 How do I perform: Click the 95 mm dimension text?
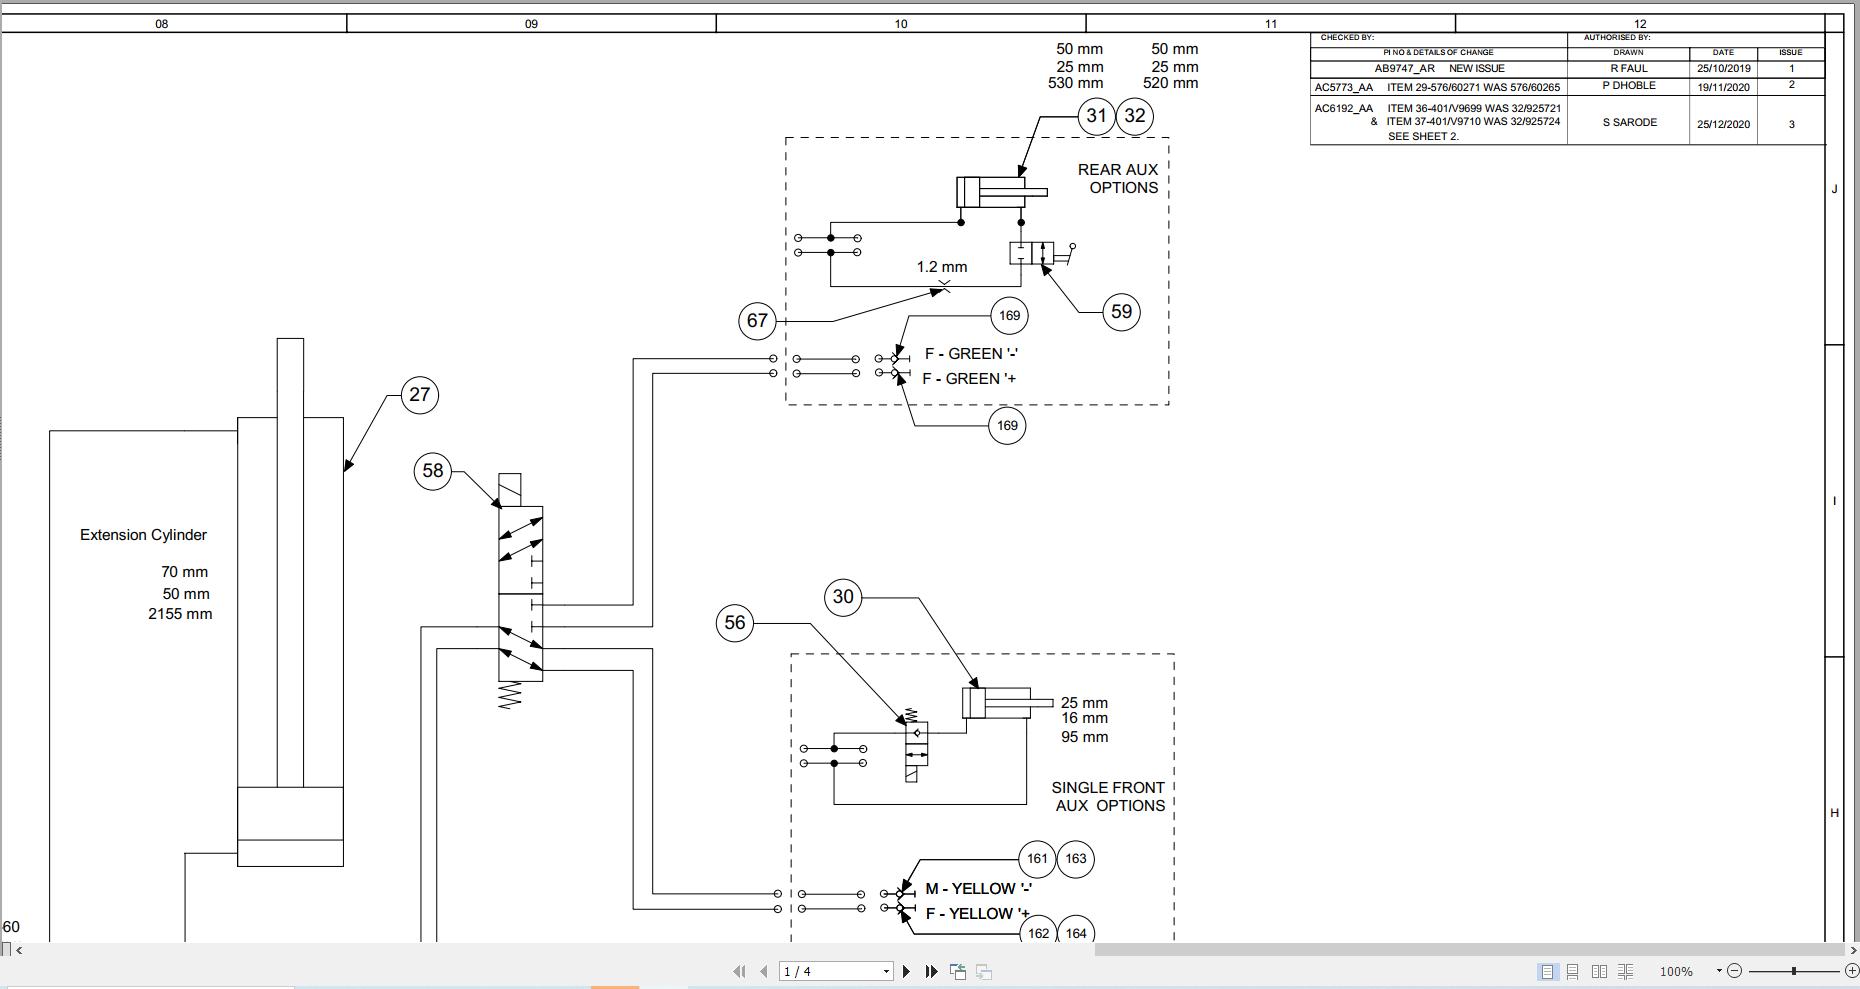[x=1085, y=737]
